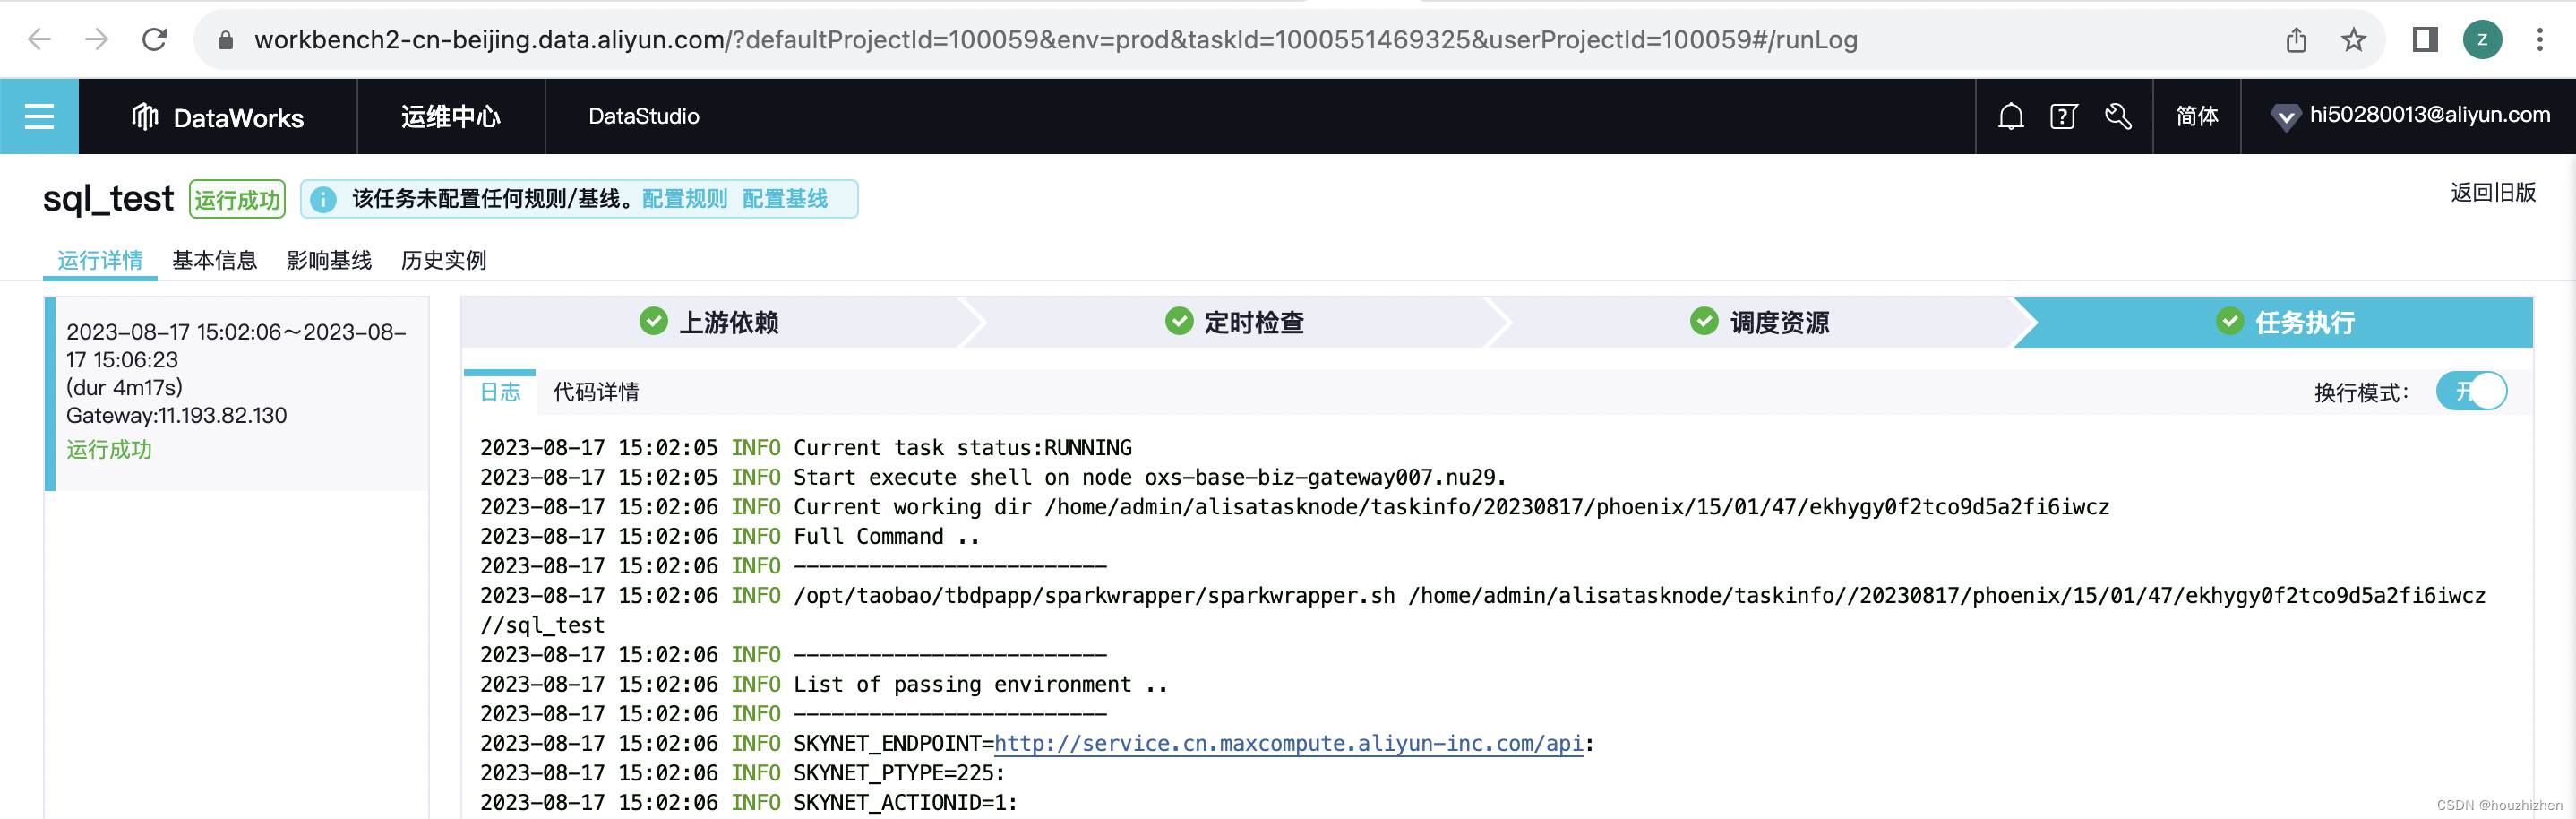2576x819 pixels.
Task: Click the log line 'Current task status:RUNNING'
Action: [x=806, y=447]
